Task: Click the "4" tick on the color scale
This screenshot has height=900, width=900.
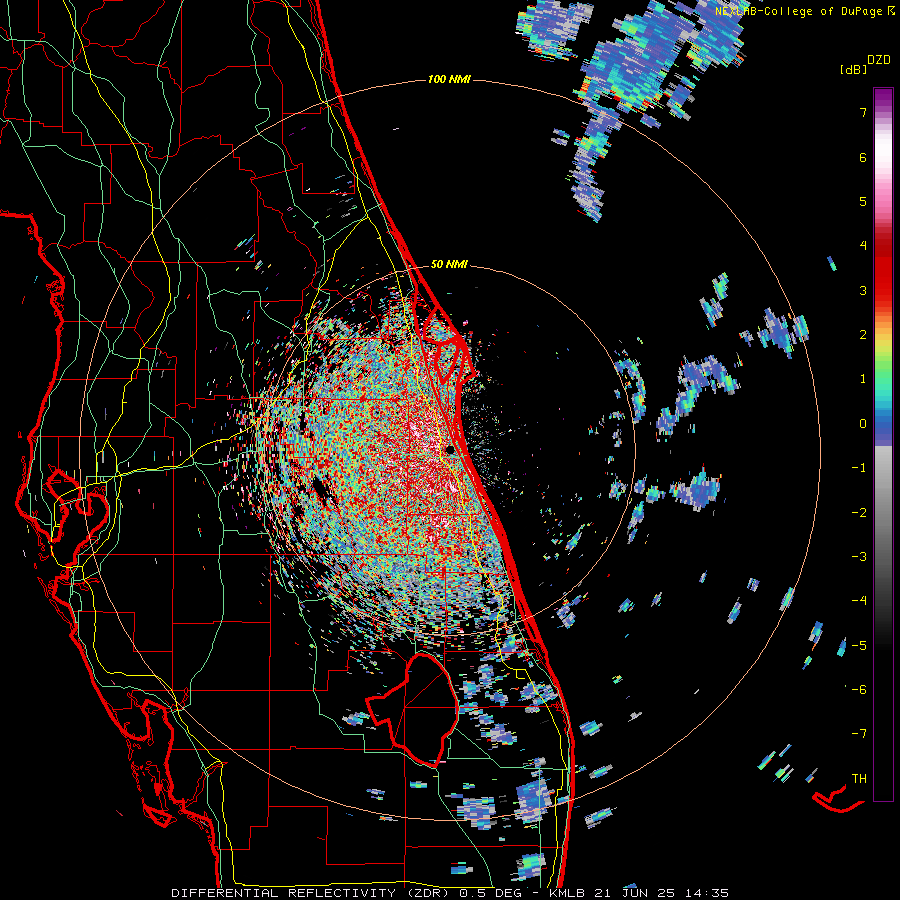Action: pyautogui.click(x=863, y=246)
